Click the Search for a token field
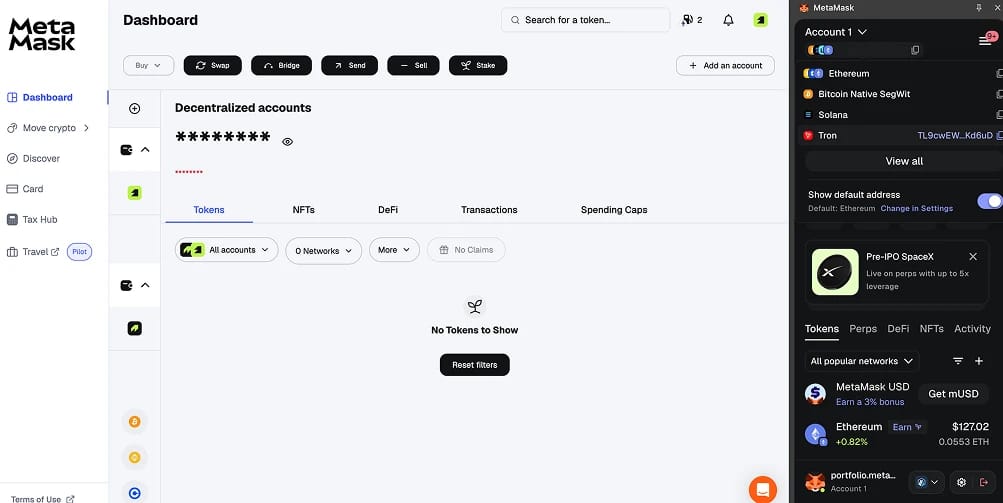The image size is (1003, 503). pos(585,20)
